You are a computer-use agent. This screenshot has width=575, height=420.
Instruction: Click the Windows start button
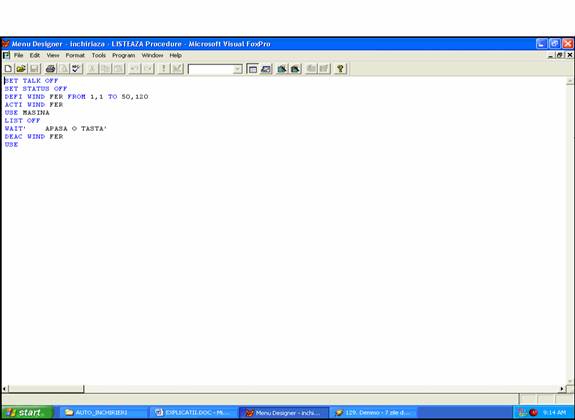[27, 413]
